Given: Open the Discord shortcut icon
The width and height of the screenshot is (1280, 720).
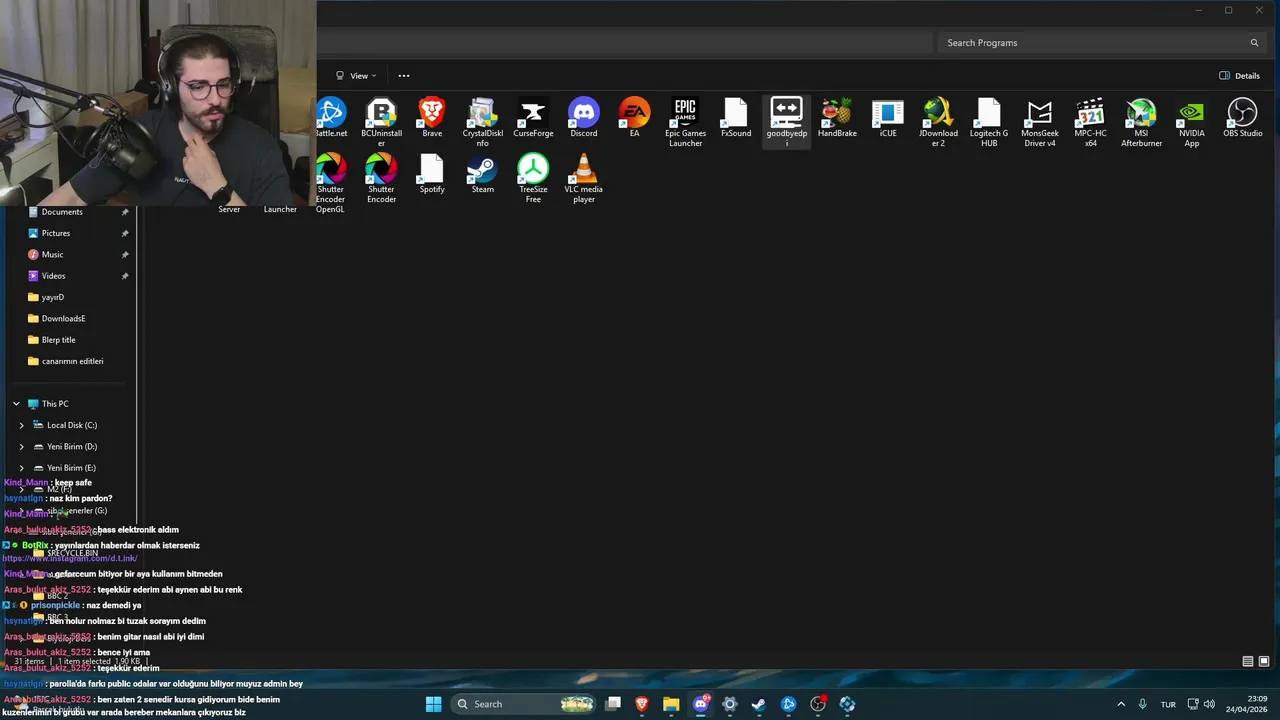Looking at the screenshot, I should (x=584, y=118).
